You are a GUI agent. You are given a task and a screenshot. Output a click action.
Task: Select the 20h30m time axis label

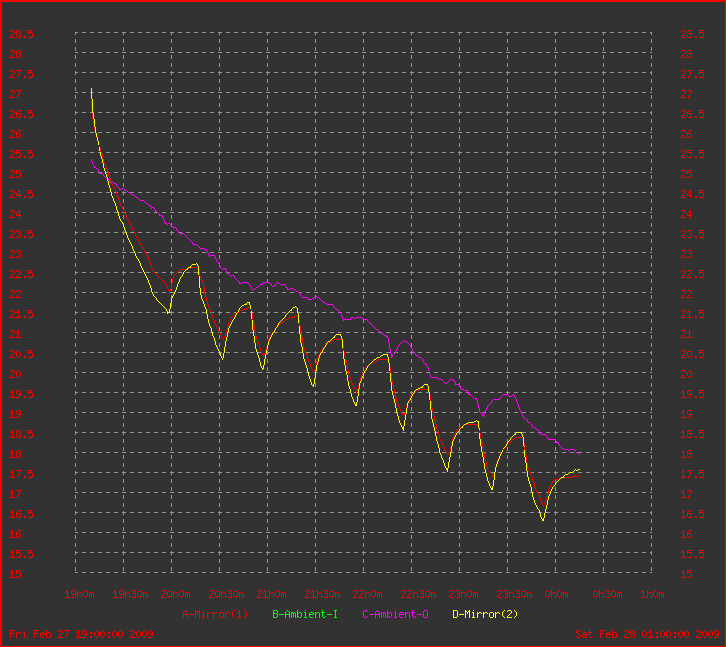226,594
